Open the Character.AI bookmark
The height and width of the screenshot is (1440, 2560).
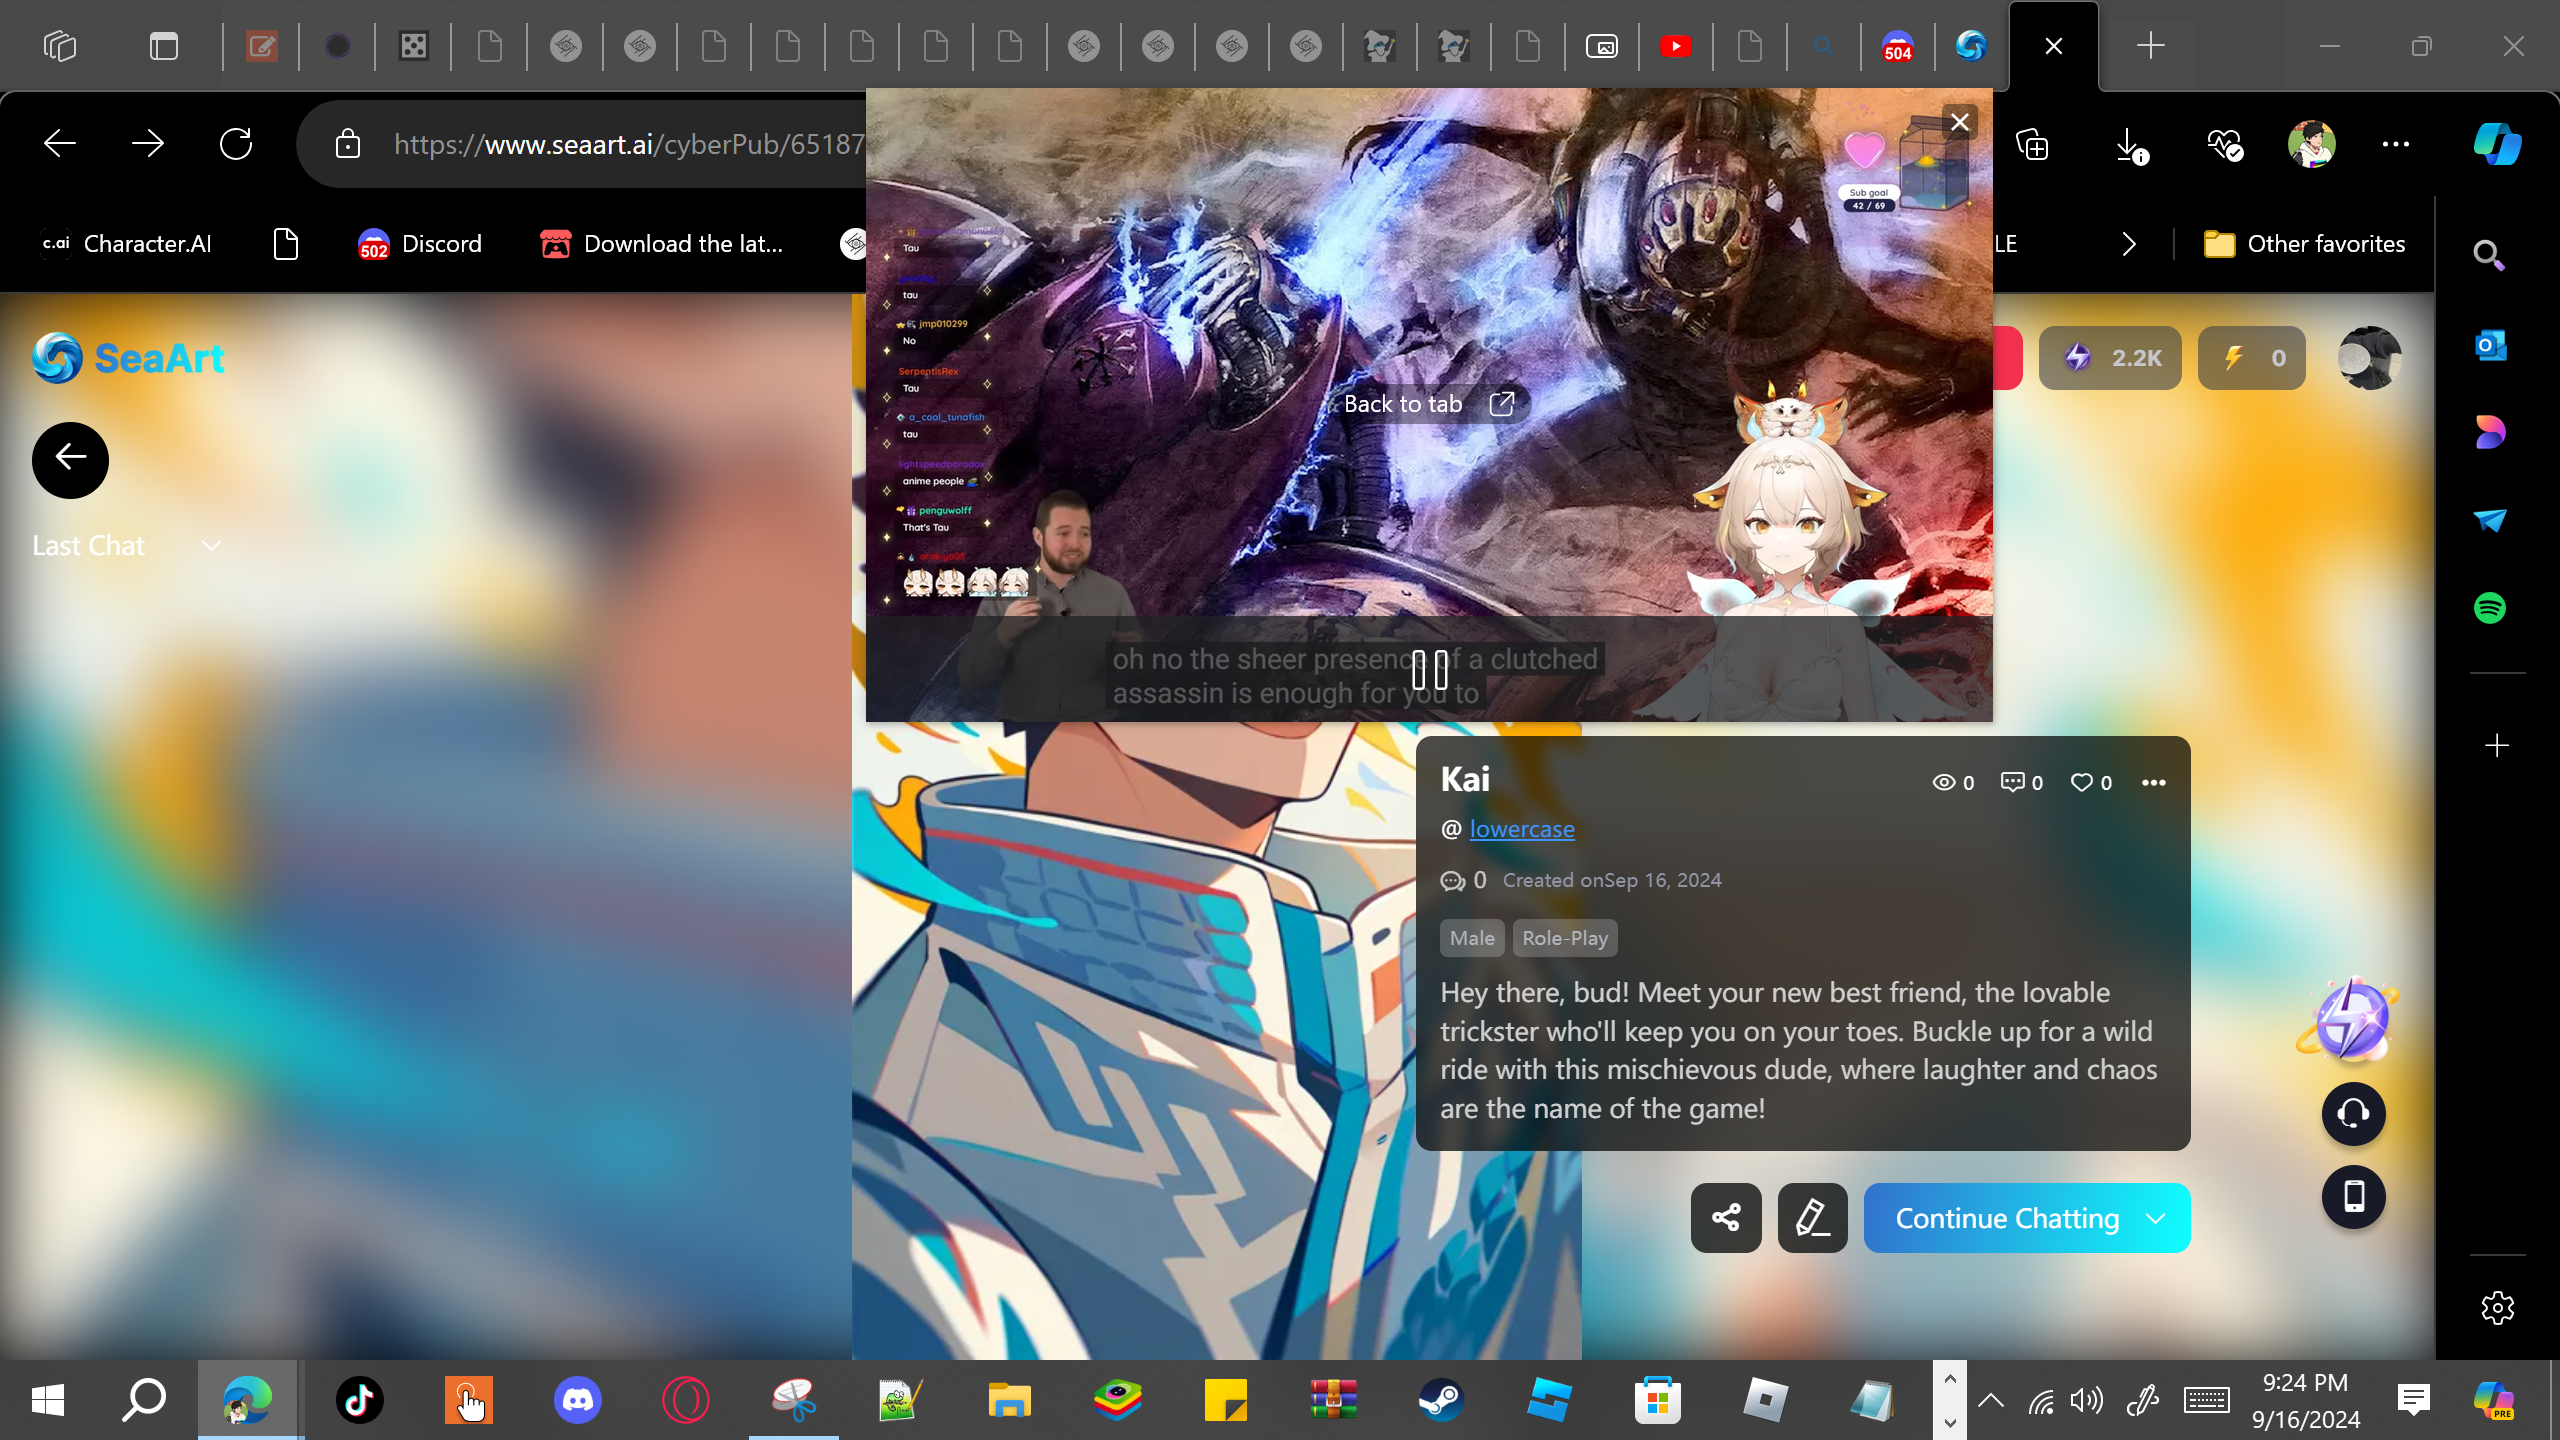pos(127,244)
